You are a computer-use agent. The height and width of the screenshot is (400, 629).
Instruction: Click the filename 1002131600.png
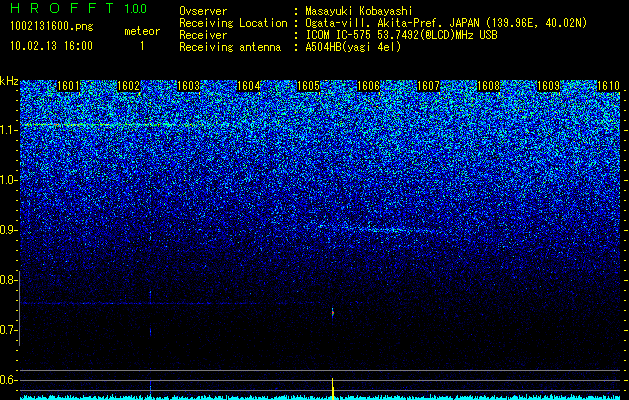pos(51,27)
